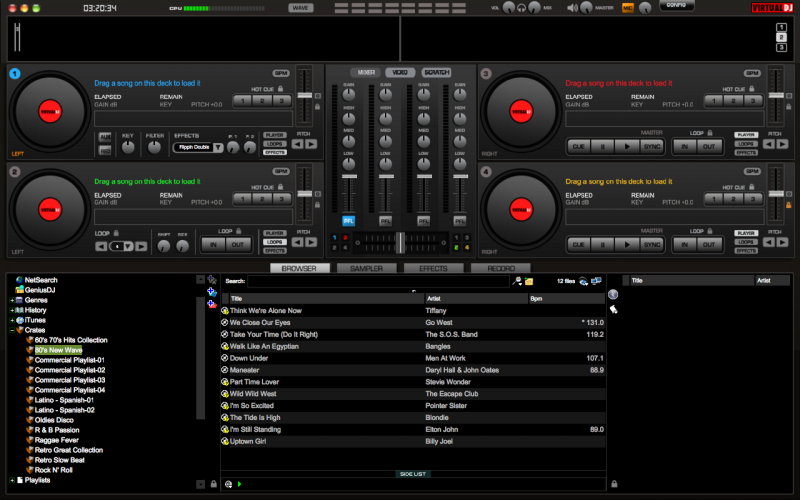Click the monitor display icon in browser toolbar
The image size is (800, 500).
(x=596, y=281)
